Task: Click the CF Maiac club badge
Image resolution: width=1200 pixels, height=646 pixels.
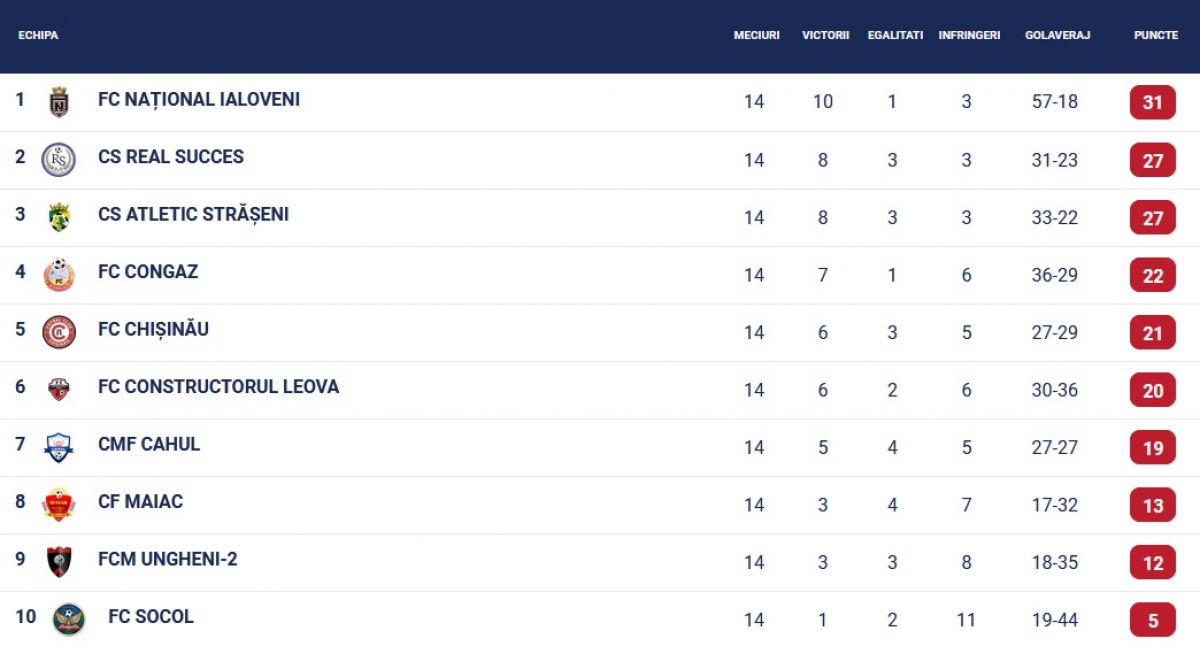Action: [59, 504]
